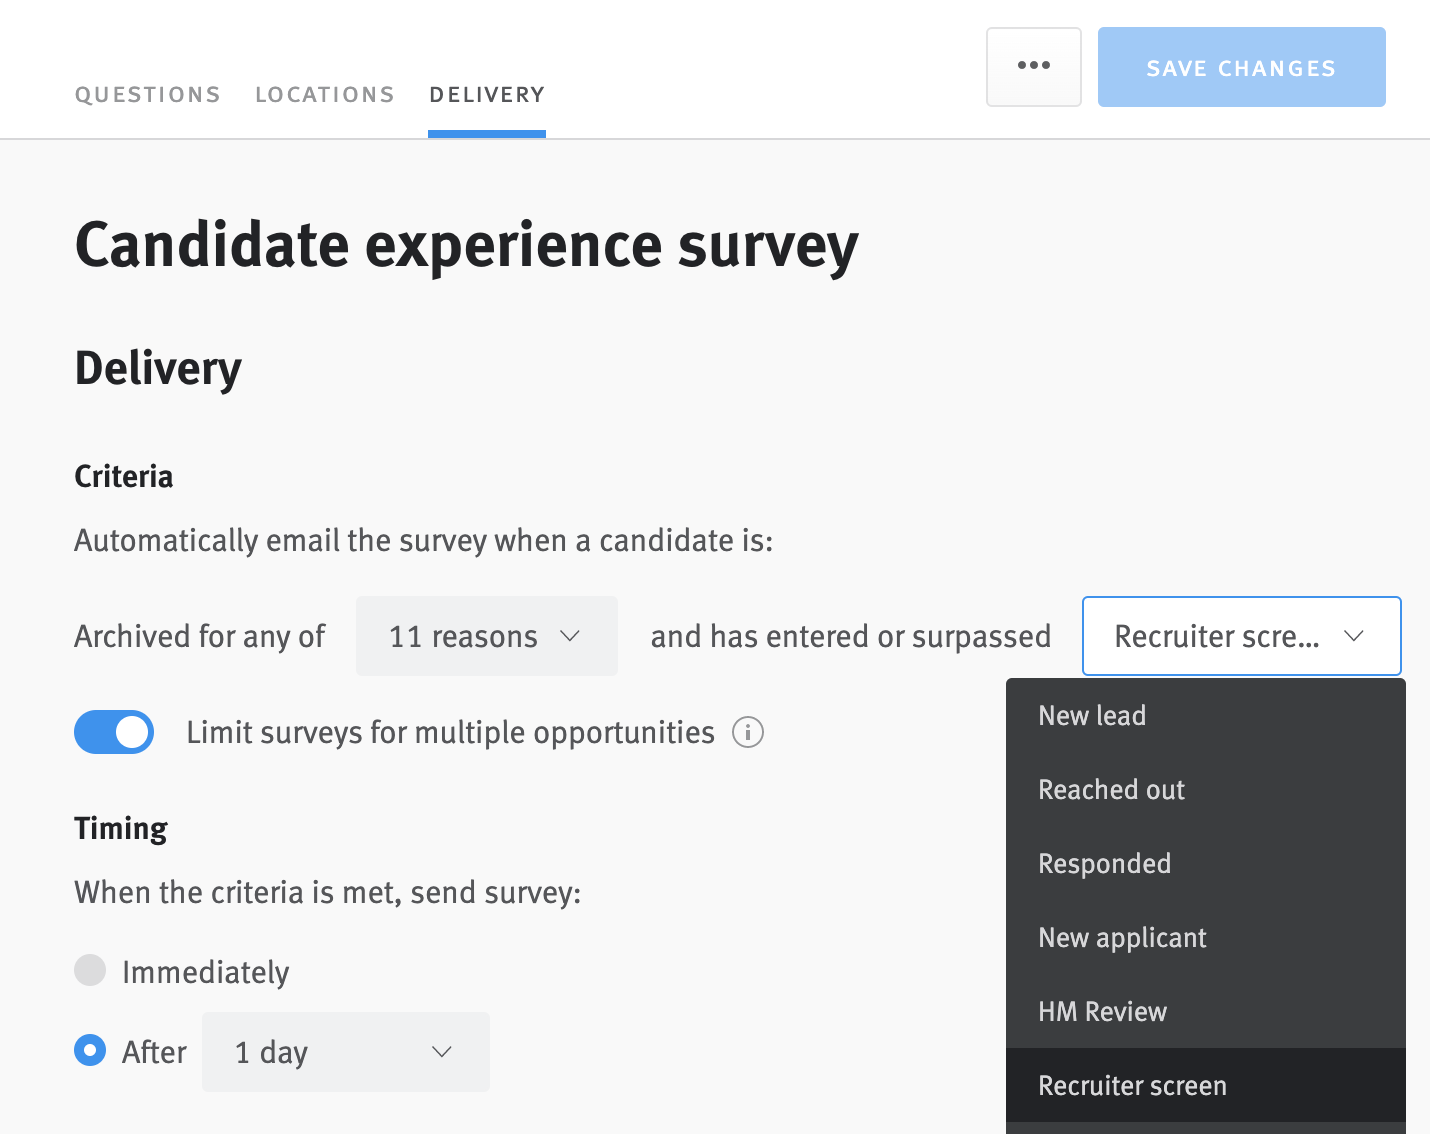Open the three-dot more options menu

pos(1033,66)
